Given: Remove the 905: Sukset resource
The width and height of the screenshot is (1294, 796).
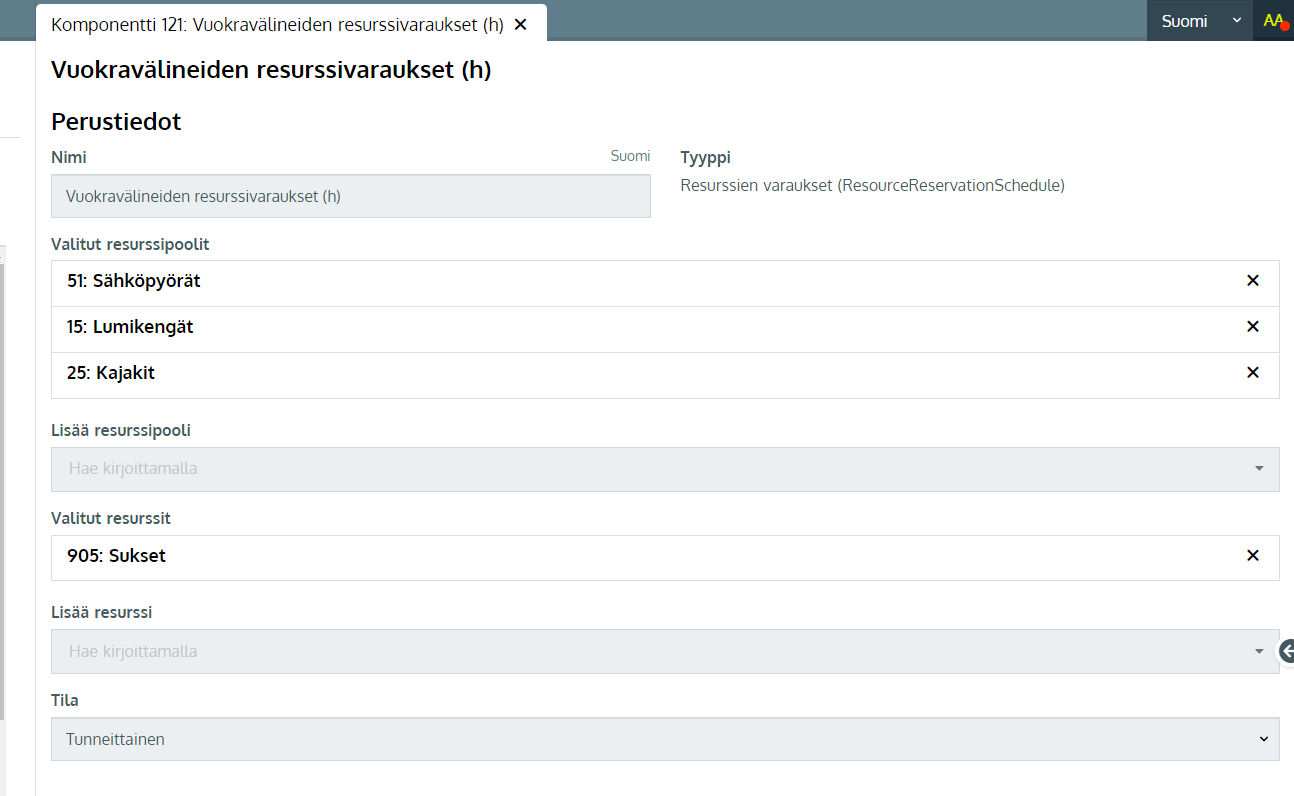Looking at the screenshot, I should click(1252, 556).
